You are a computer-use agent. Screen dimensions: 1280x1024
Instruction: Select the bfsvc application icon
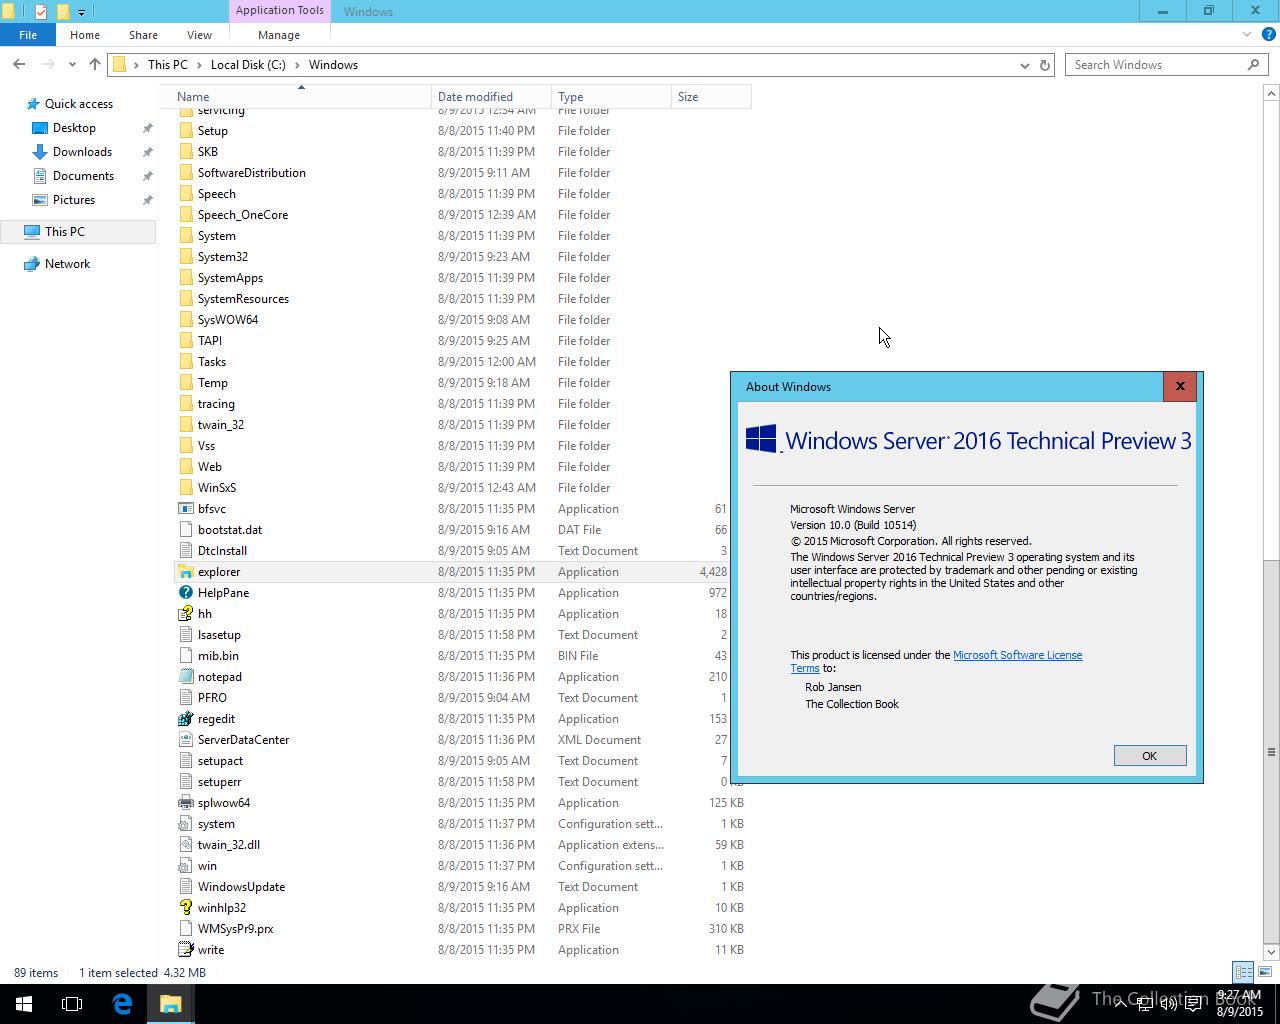click(x=185, y=509)
